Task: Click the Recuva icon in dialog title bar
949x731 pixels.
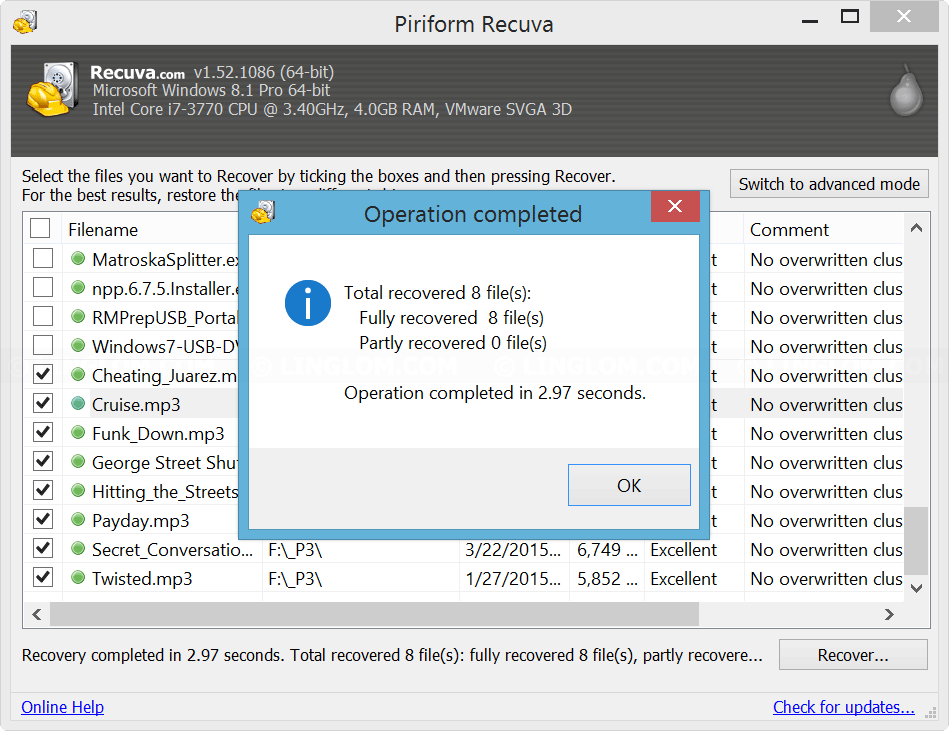Action: [x=263, y=212]
